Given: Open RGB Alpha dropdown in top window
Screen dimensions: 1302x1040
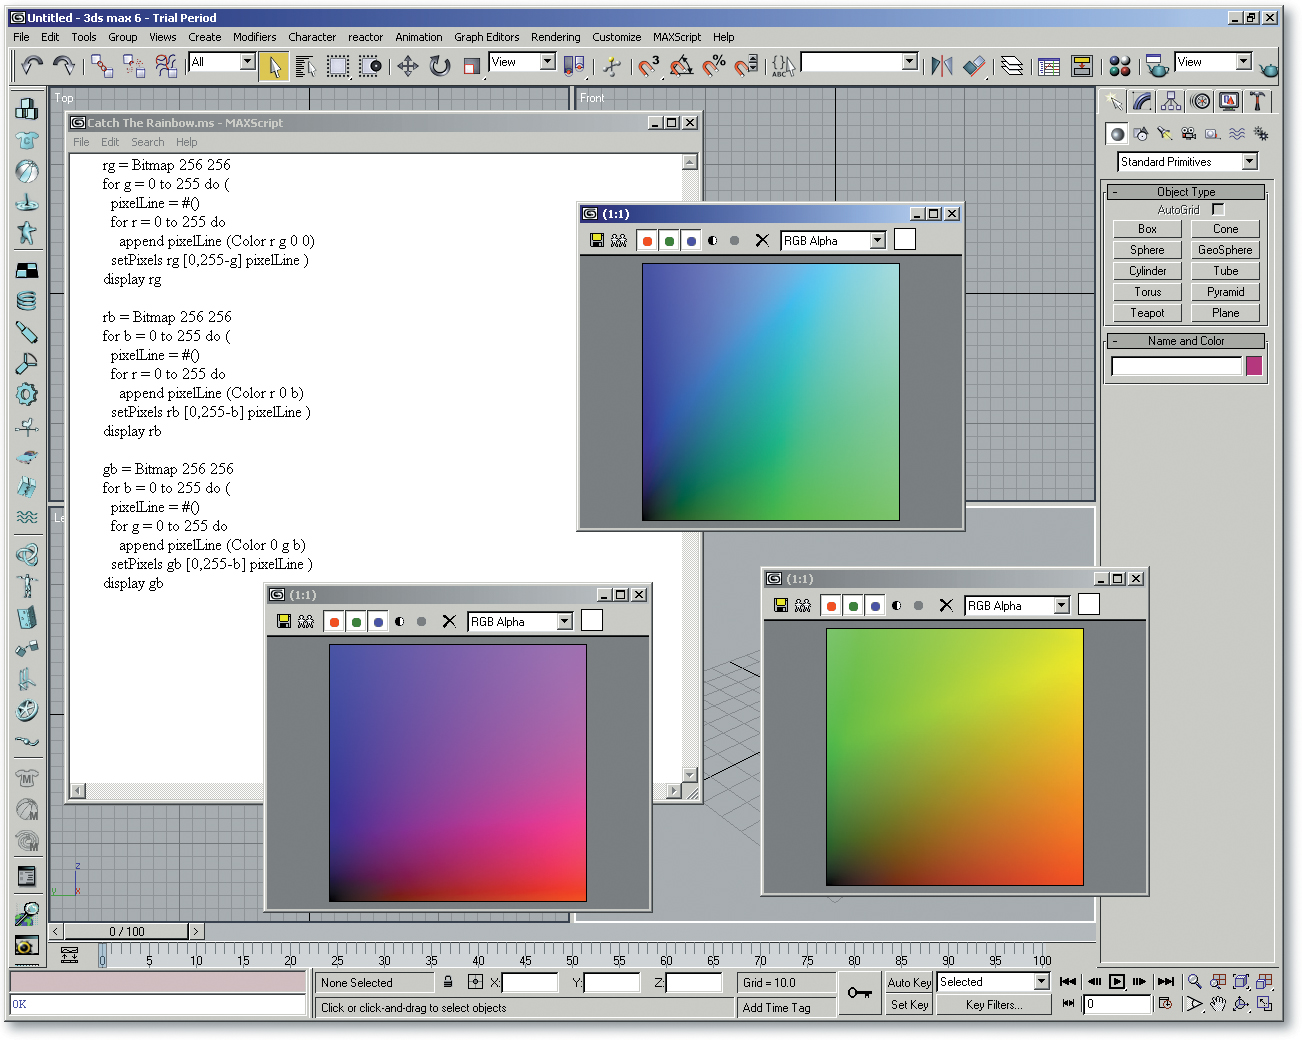Looking at the screenshot, I should [877, 240].
